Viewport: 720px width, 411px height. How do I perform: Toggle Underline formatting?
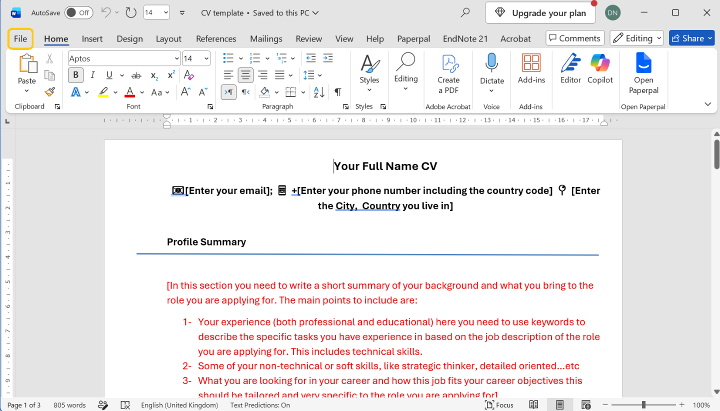pos(109,75)
